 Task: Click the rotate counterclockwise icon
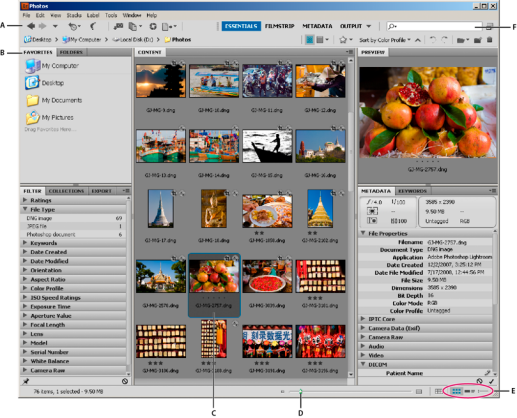[x=433, y=40]
